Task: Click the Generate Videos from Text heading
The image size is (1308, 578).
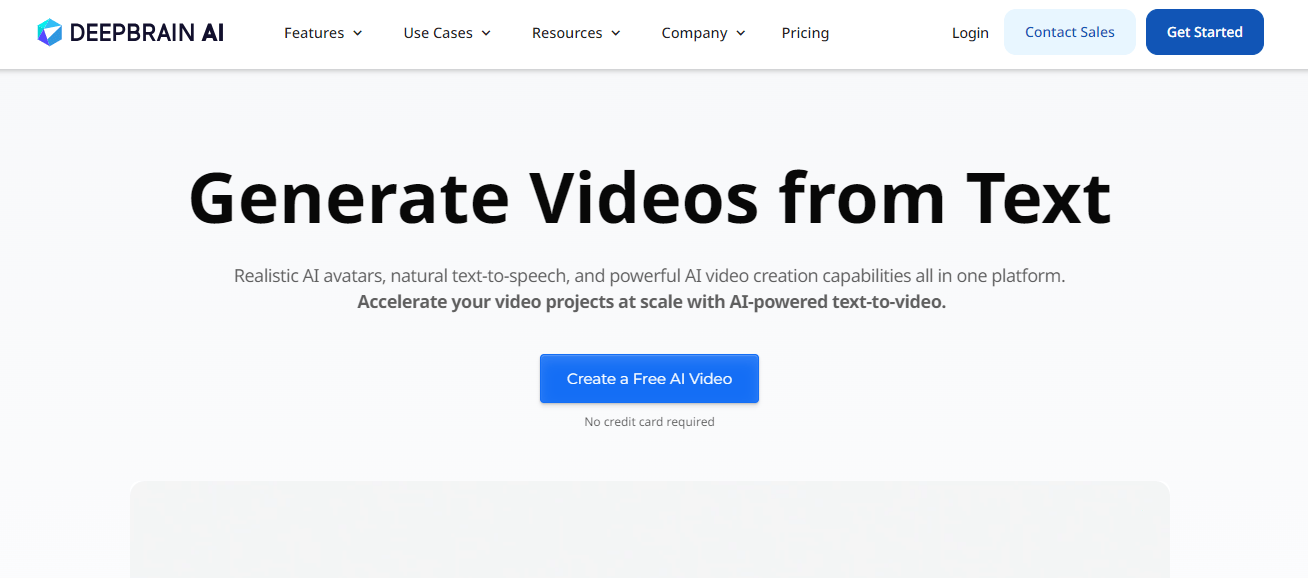Action: (649, 197)
